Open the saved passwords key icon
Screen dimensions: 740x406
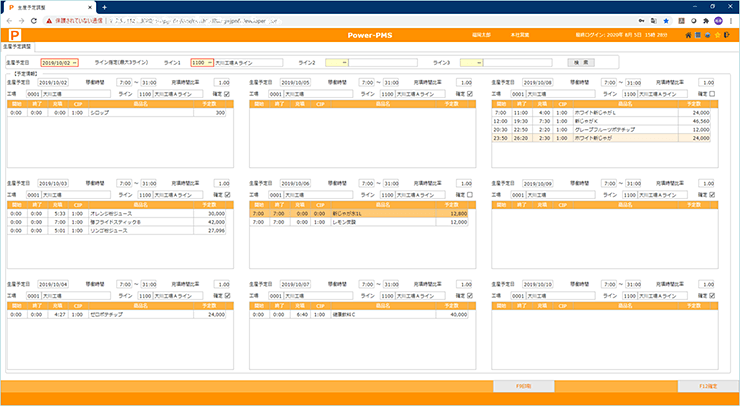point(641,21)
